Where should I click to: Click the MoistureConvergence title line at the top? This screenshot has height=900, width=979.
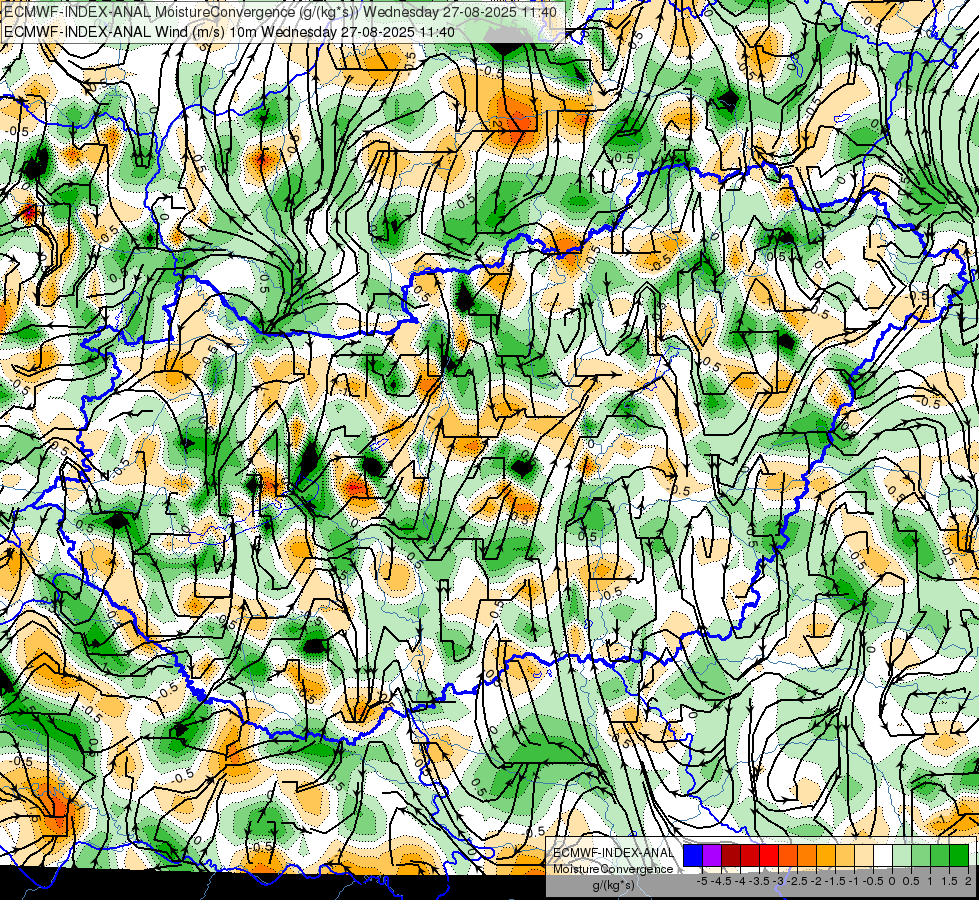point(280,12)
